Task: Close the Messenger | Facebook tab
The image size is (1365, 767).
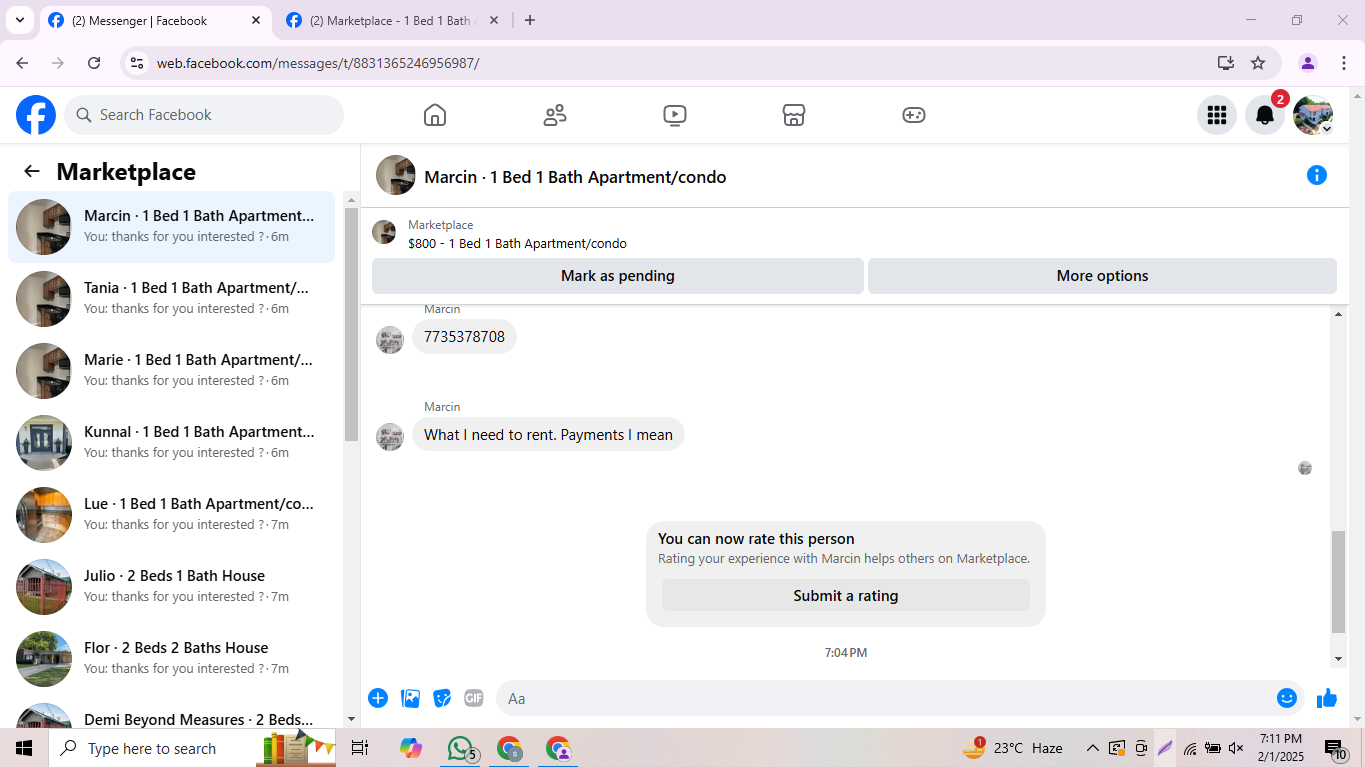Action: pos(256,20)
